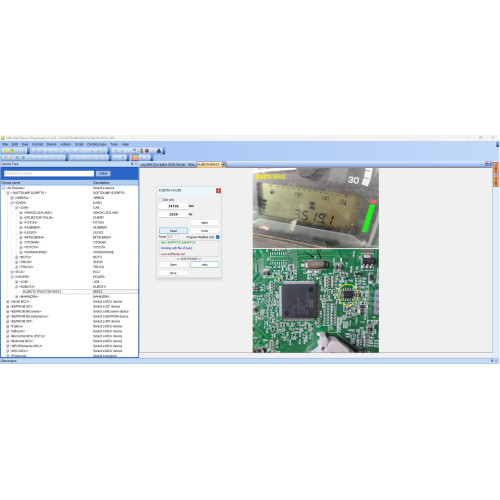Select KUBOTA TRACTOR 9S512 tree entry
This screenshot has width=500, height=500.
tap(42, 292)
